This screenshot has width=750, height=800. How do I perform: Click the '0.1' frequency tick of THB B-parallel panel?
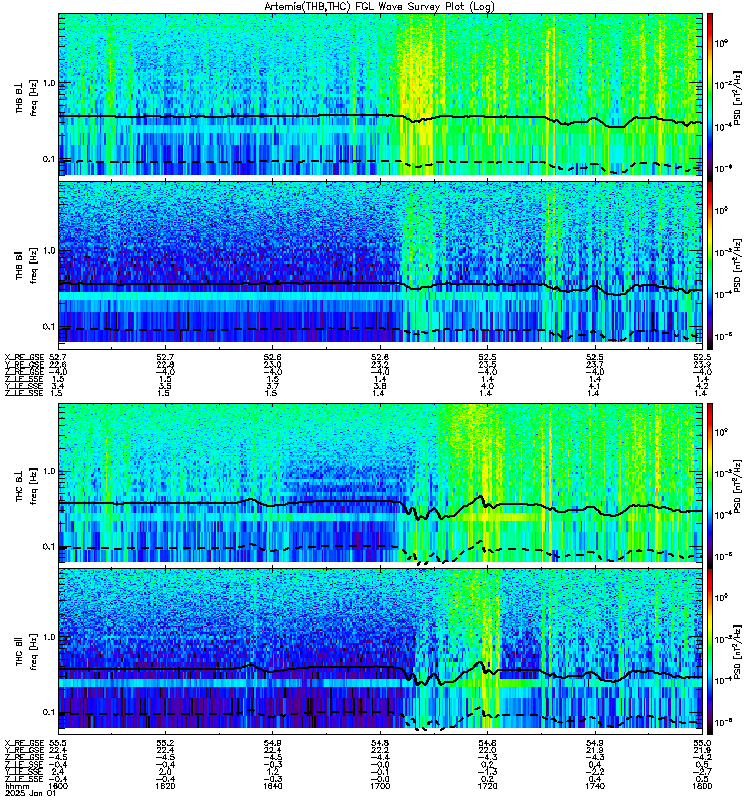click(x=49, y=327)
